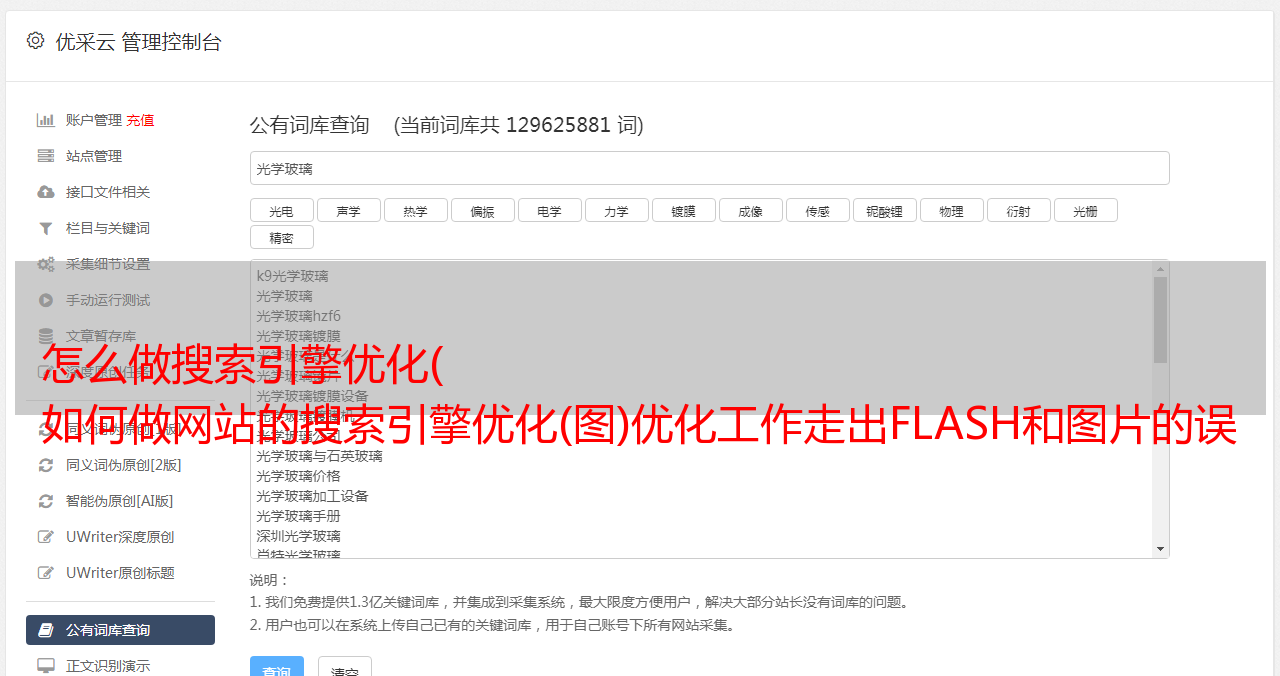Click the results list scrollbar down arrow
1280x676 pixels.
click(x=1160, y=549)
